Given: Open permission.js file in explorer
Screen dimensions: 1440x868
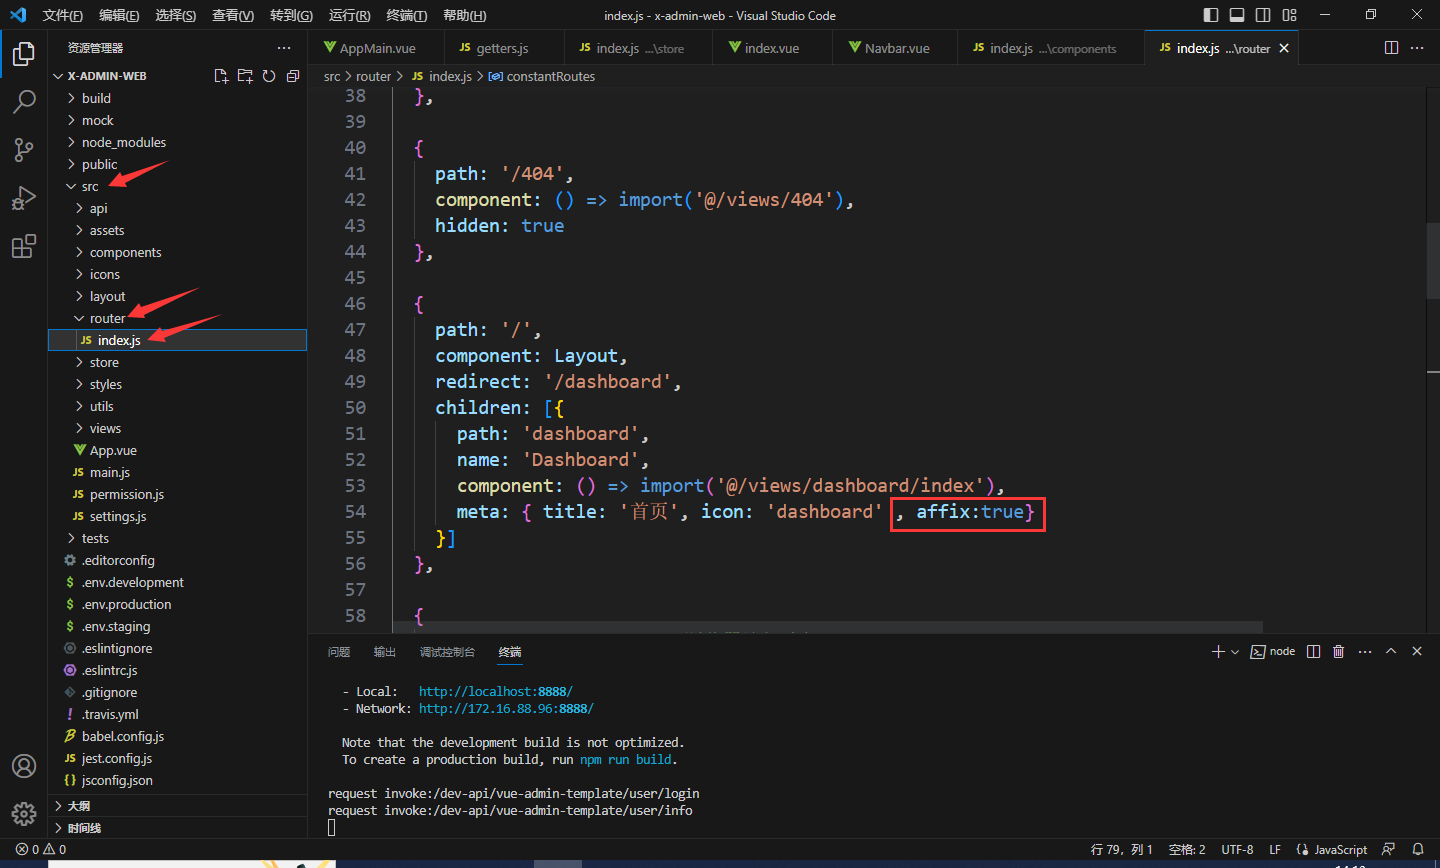Looking at the screenshot, I should click(x=177, y=494).
